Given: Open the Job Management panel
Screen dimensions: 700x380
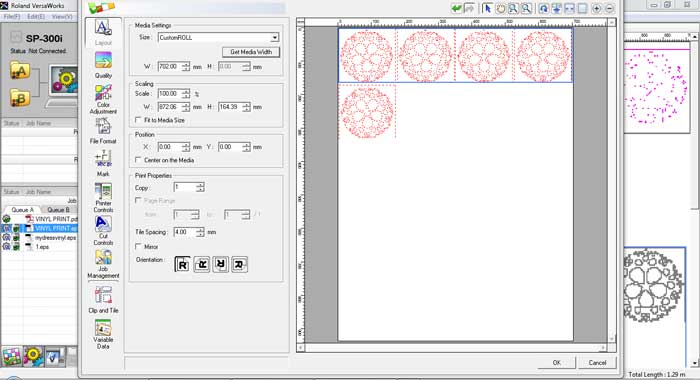Looking at the screenshot, I should coord(103,263).
